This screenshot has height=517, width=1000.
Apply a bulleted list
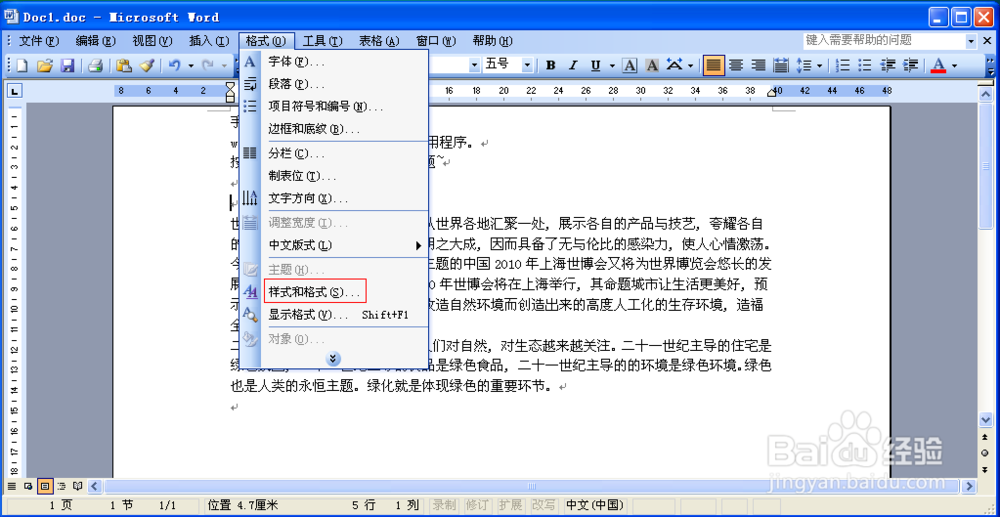(x=865, y=65)
